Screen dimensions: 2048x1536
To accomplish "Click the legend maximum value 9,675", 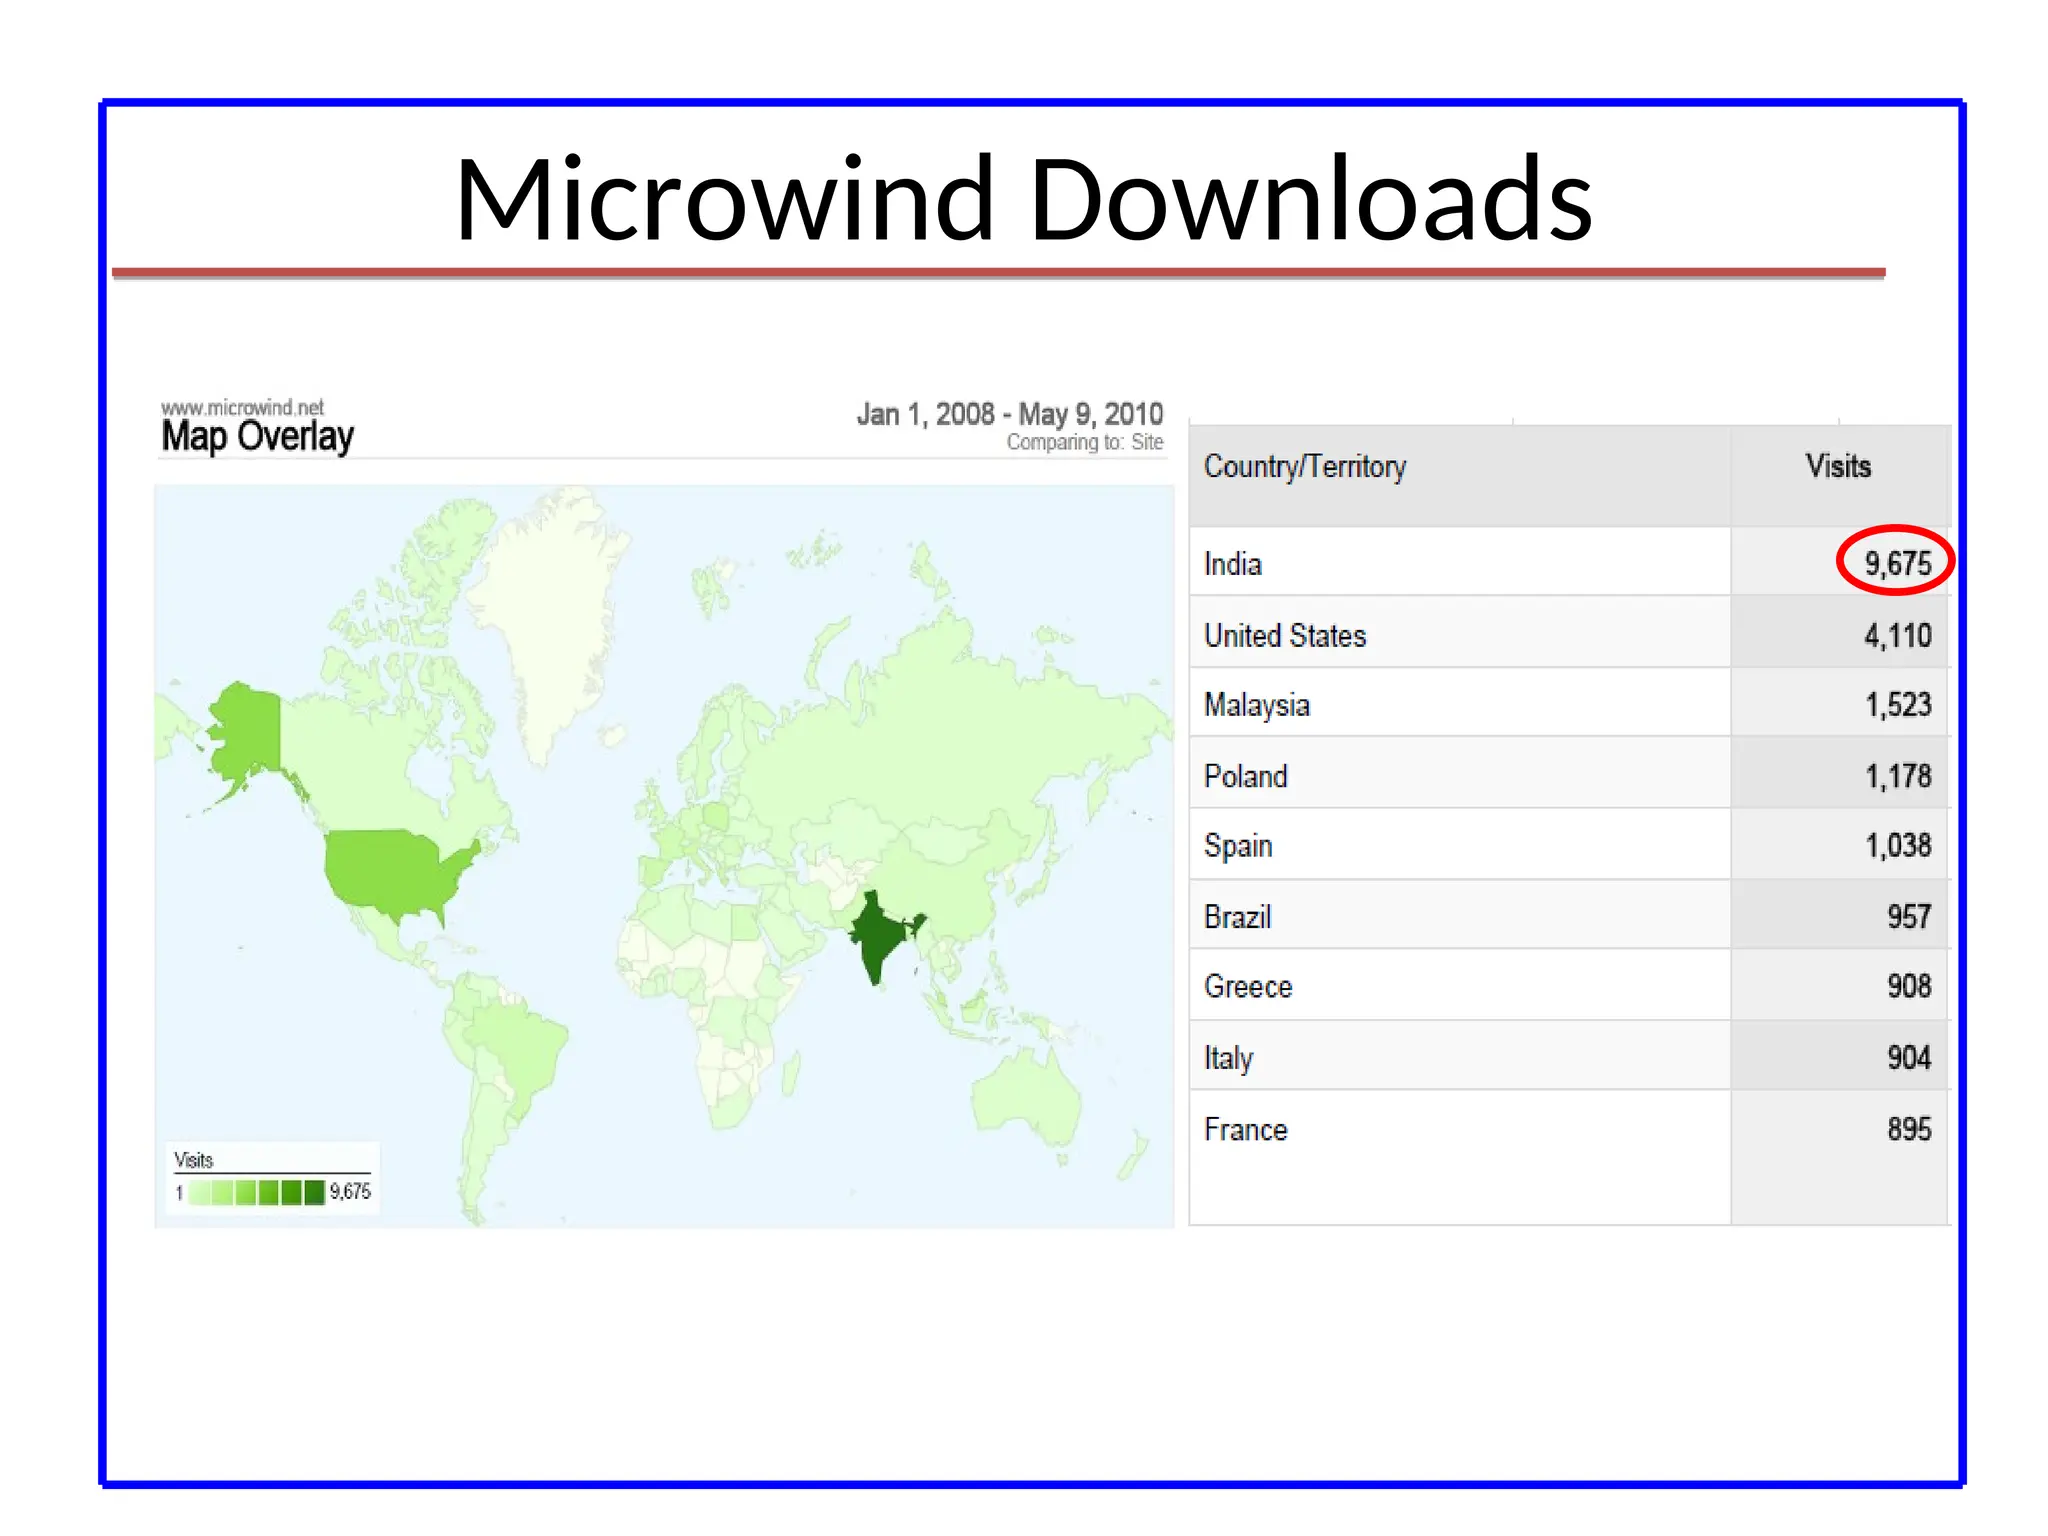I will click(350, 1192).
